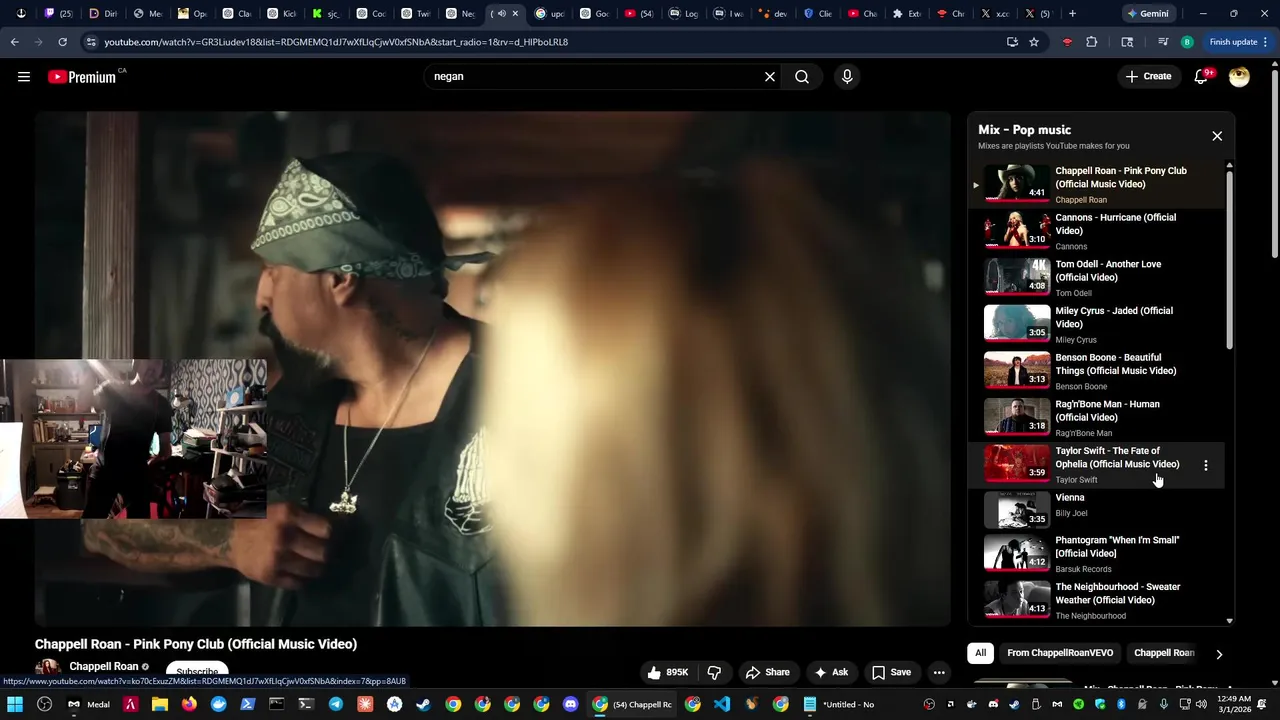This screenshot has height=720, width=1280.
Task: Reload the page in Chrome
Action: [x=62, y=42]
